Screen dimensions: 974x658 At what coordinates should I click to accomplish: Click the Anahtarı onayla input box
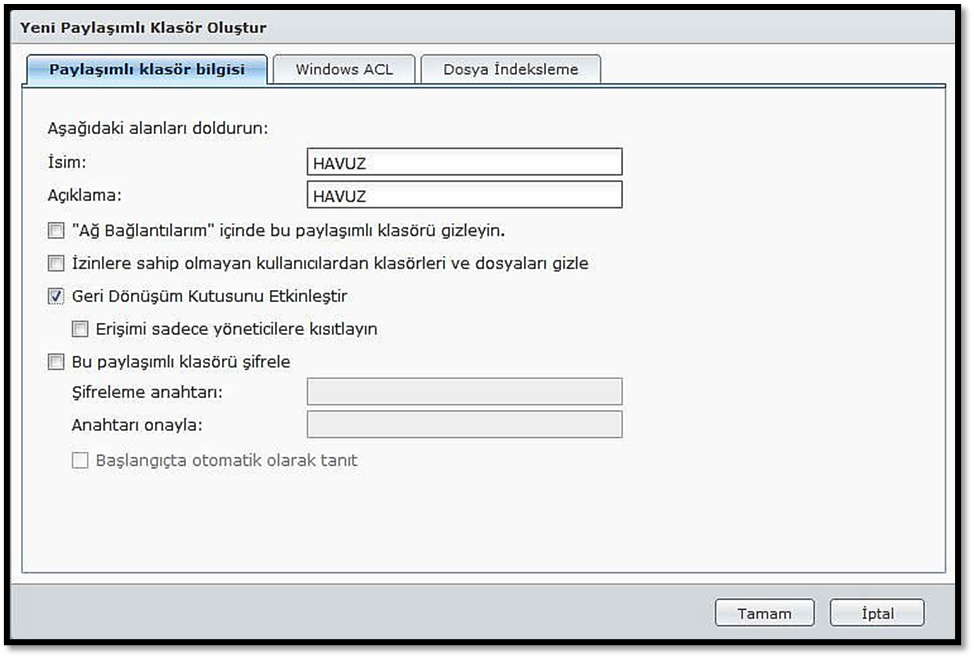464,425
